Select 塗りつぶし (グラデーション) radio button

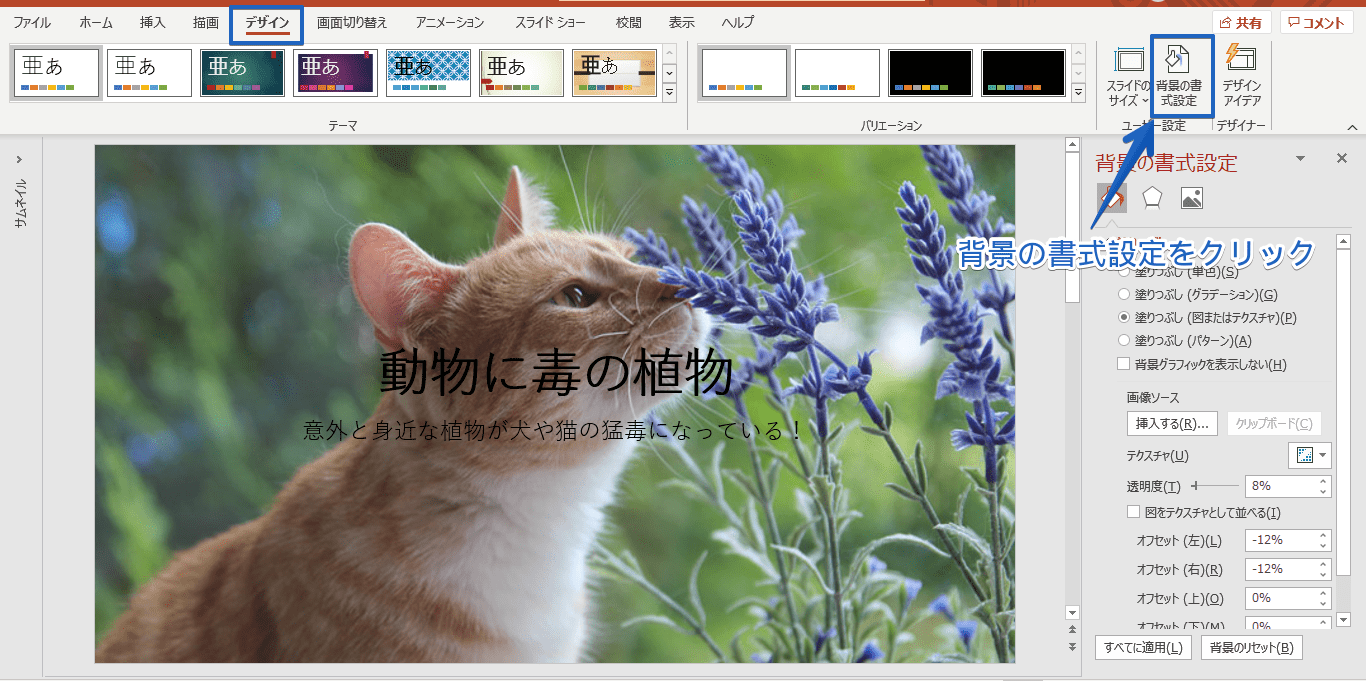[1122, 292]
